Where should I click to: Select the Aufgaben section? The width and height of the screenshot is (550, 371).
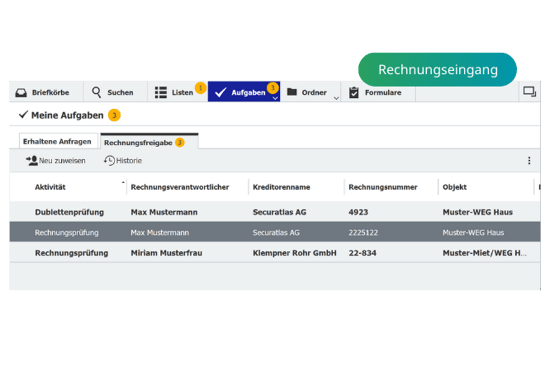click(x=244, y=92)
